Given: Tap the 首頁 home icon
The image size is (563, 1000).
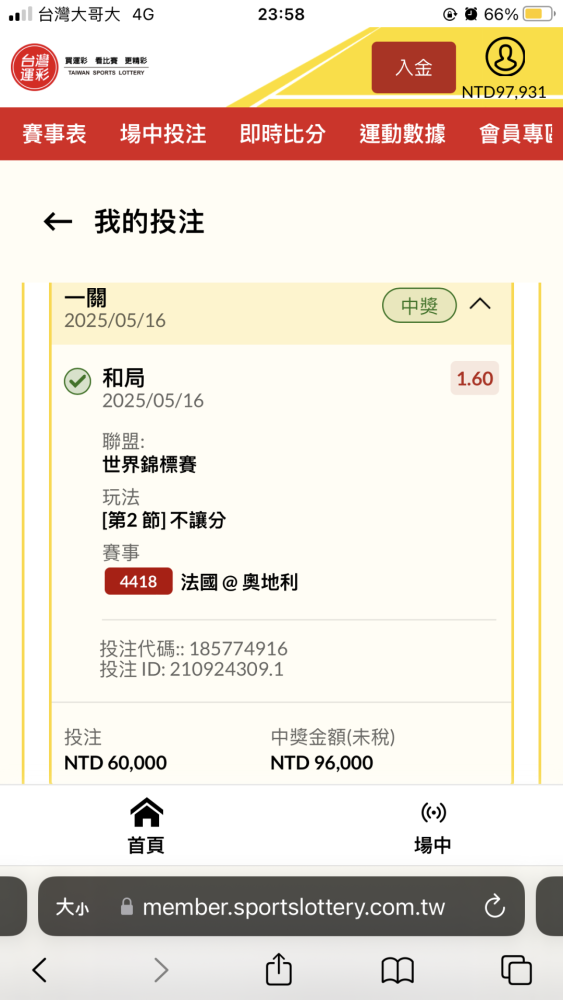Looking at the screenshot, I should [147, 812].
